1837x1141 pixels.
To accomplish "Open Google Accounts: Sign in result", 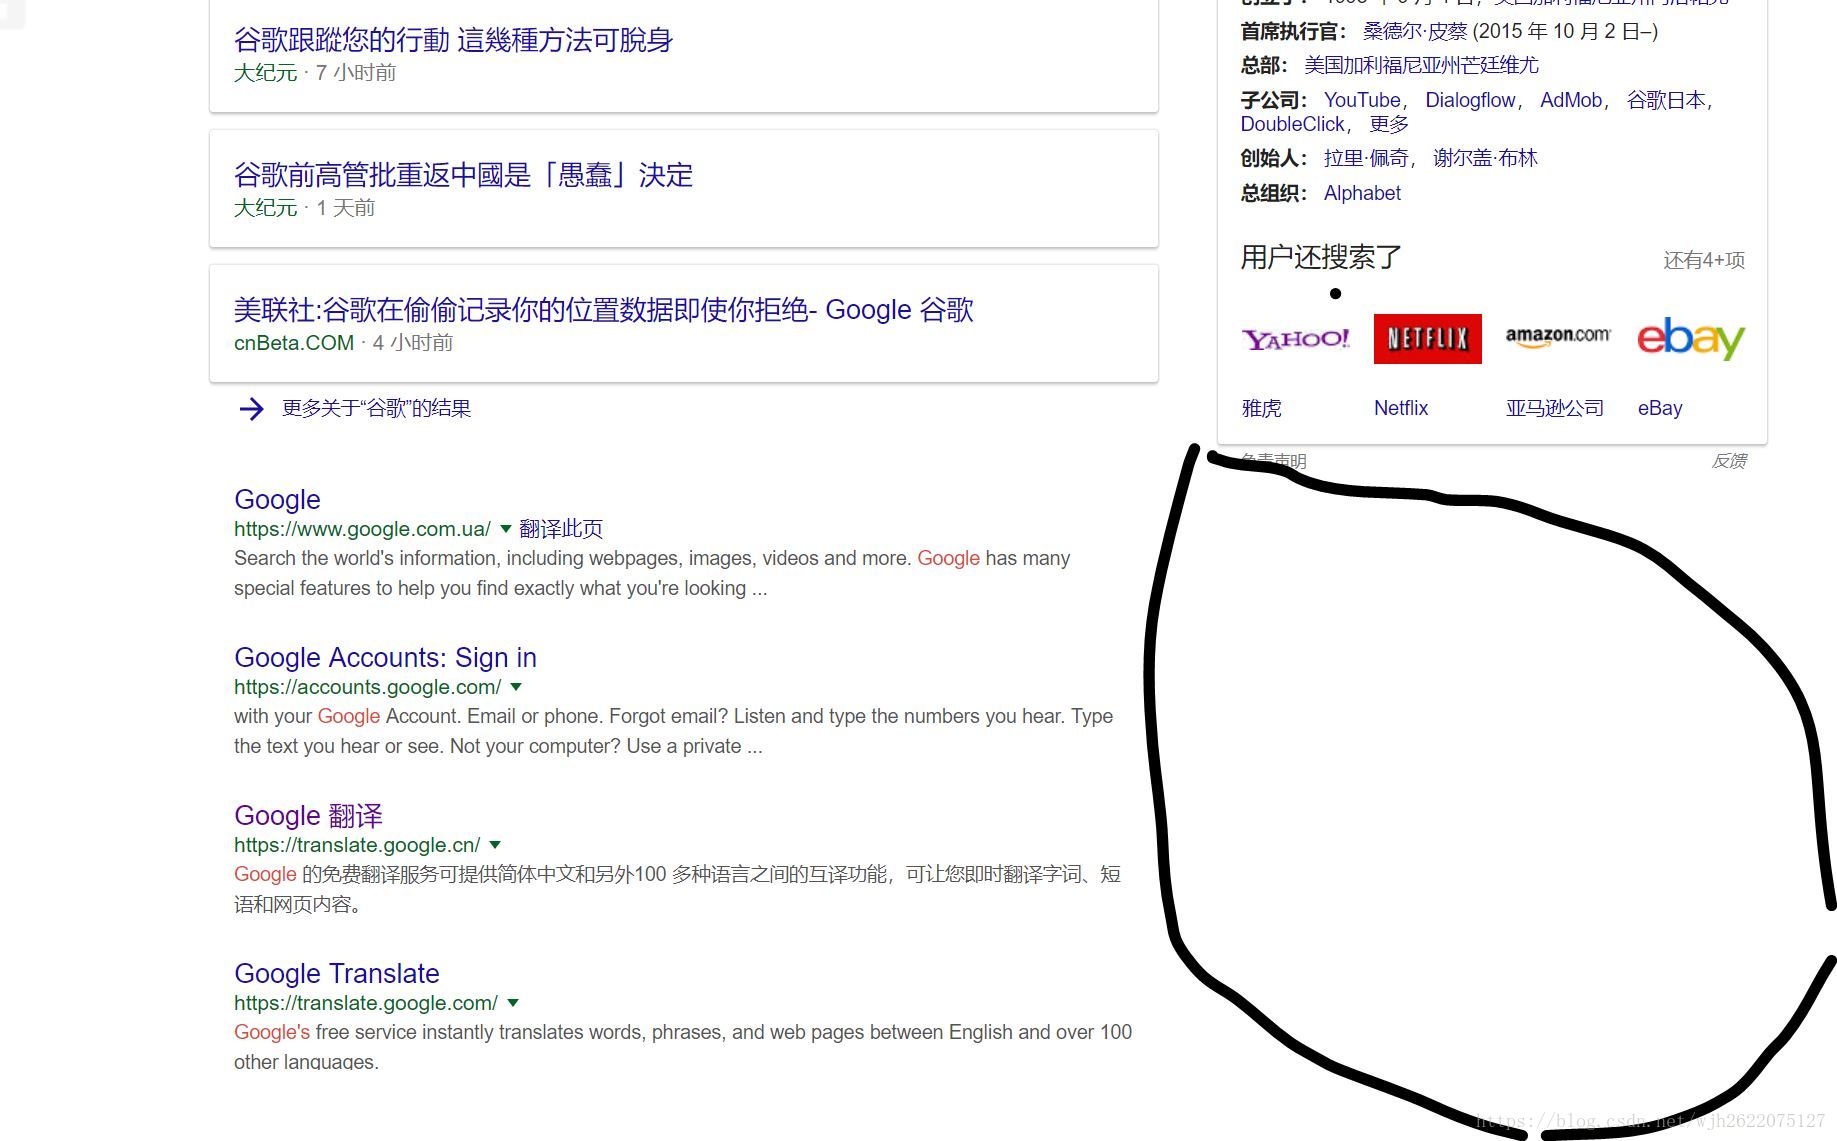I will point(385,657).
